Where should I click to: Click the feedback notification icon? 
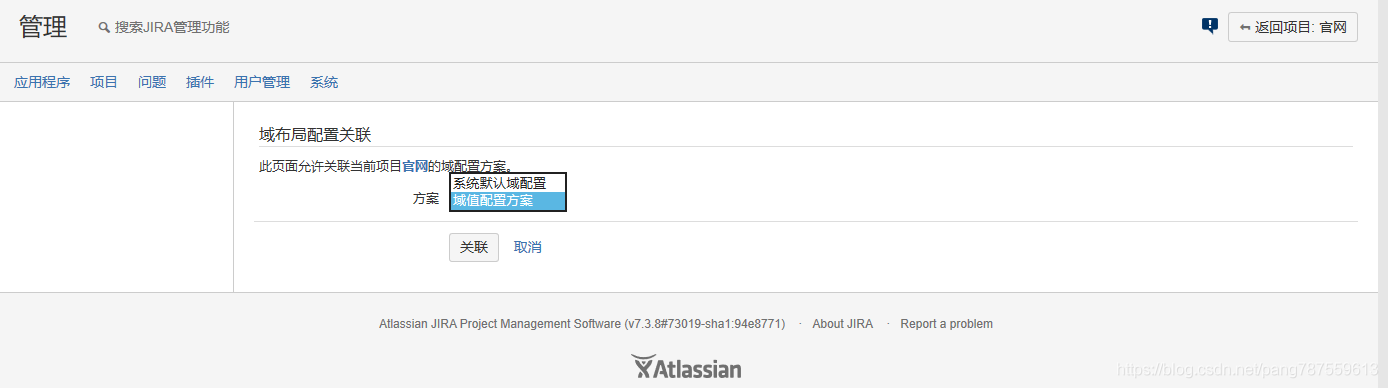click(1209, 26)
